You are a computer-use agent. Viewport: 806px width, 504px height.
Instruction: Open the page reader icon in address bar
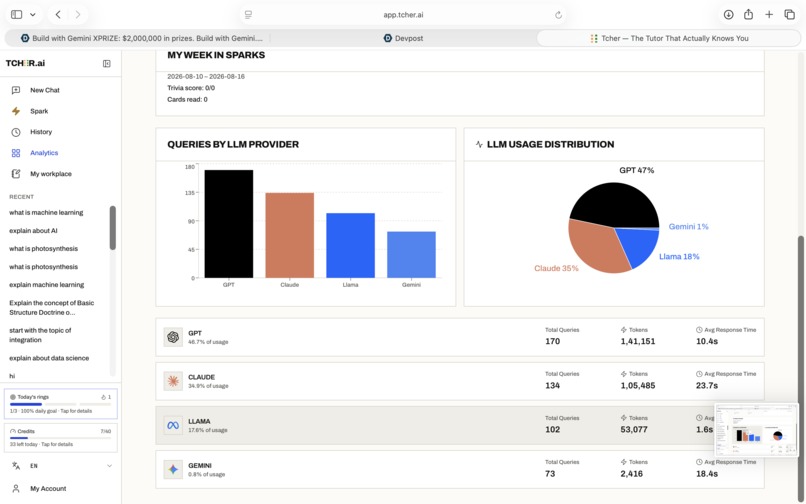pyautogui.click(x=248, y=15)
